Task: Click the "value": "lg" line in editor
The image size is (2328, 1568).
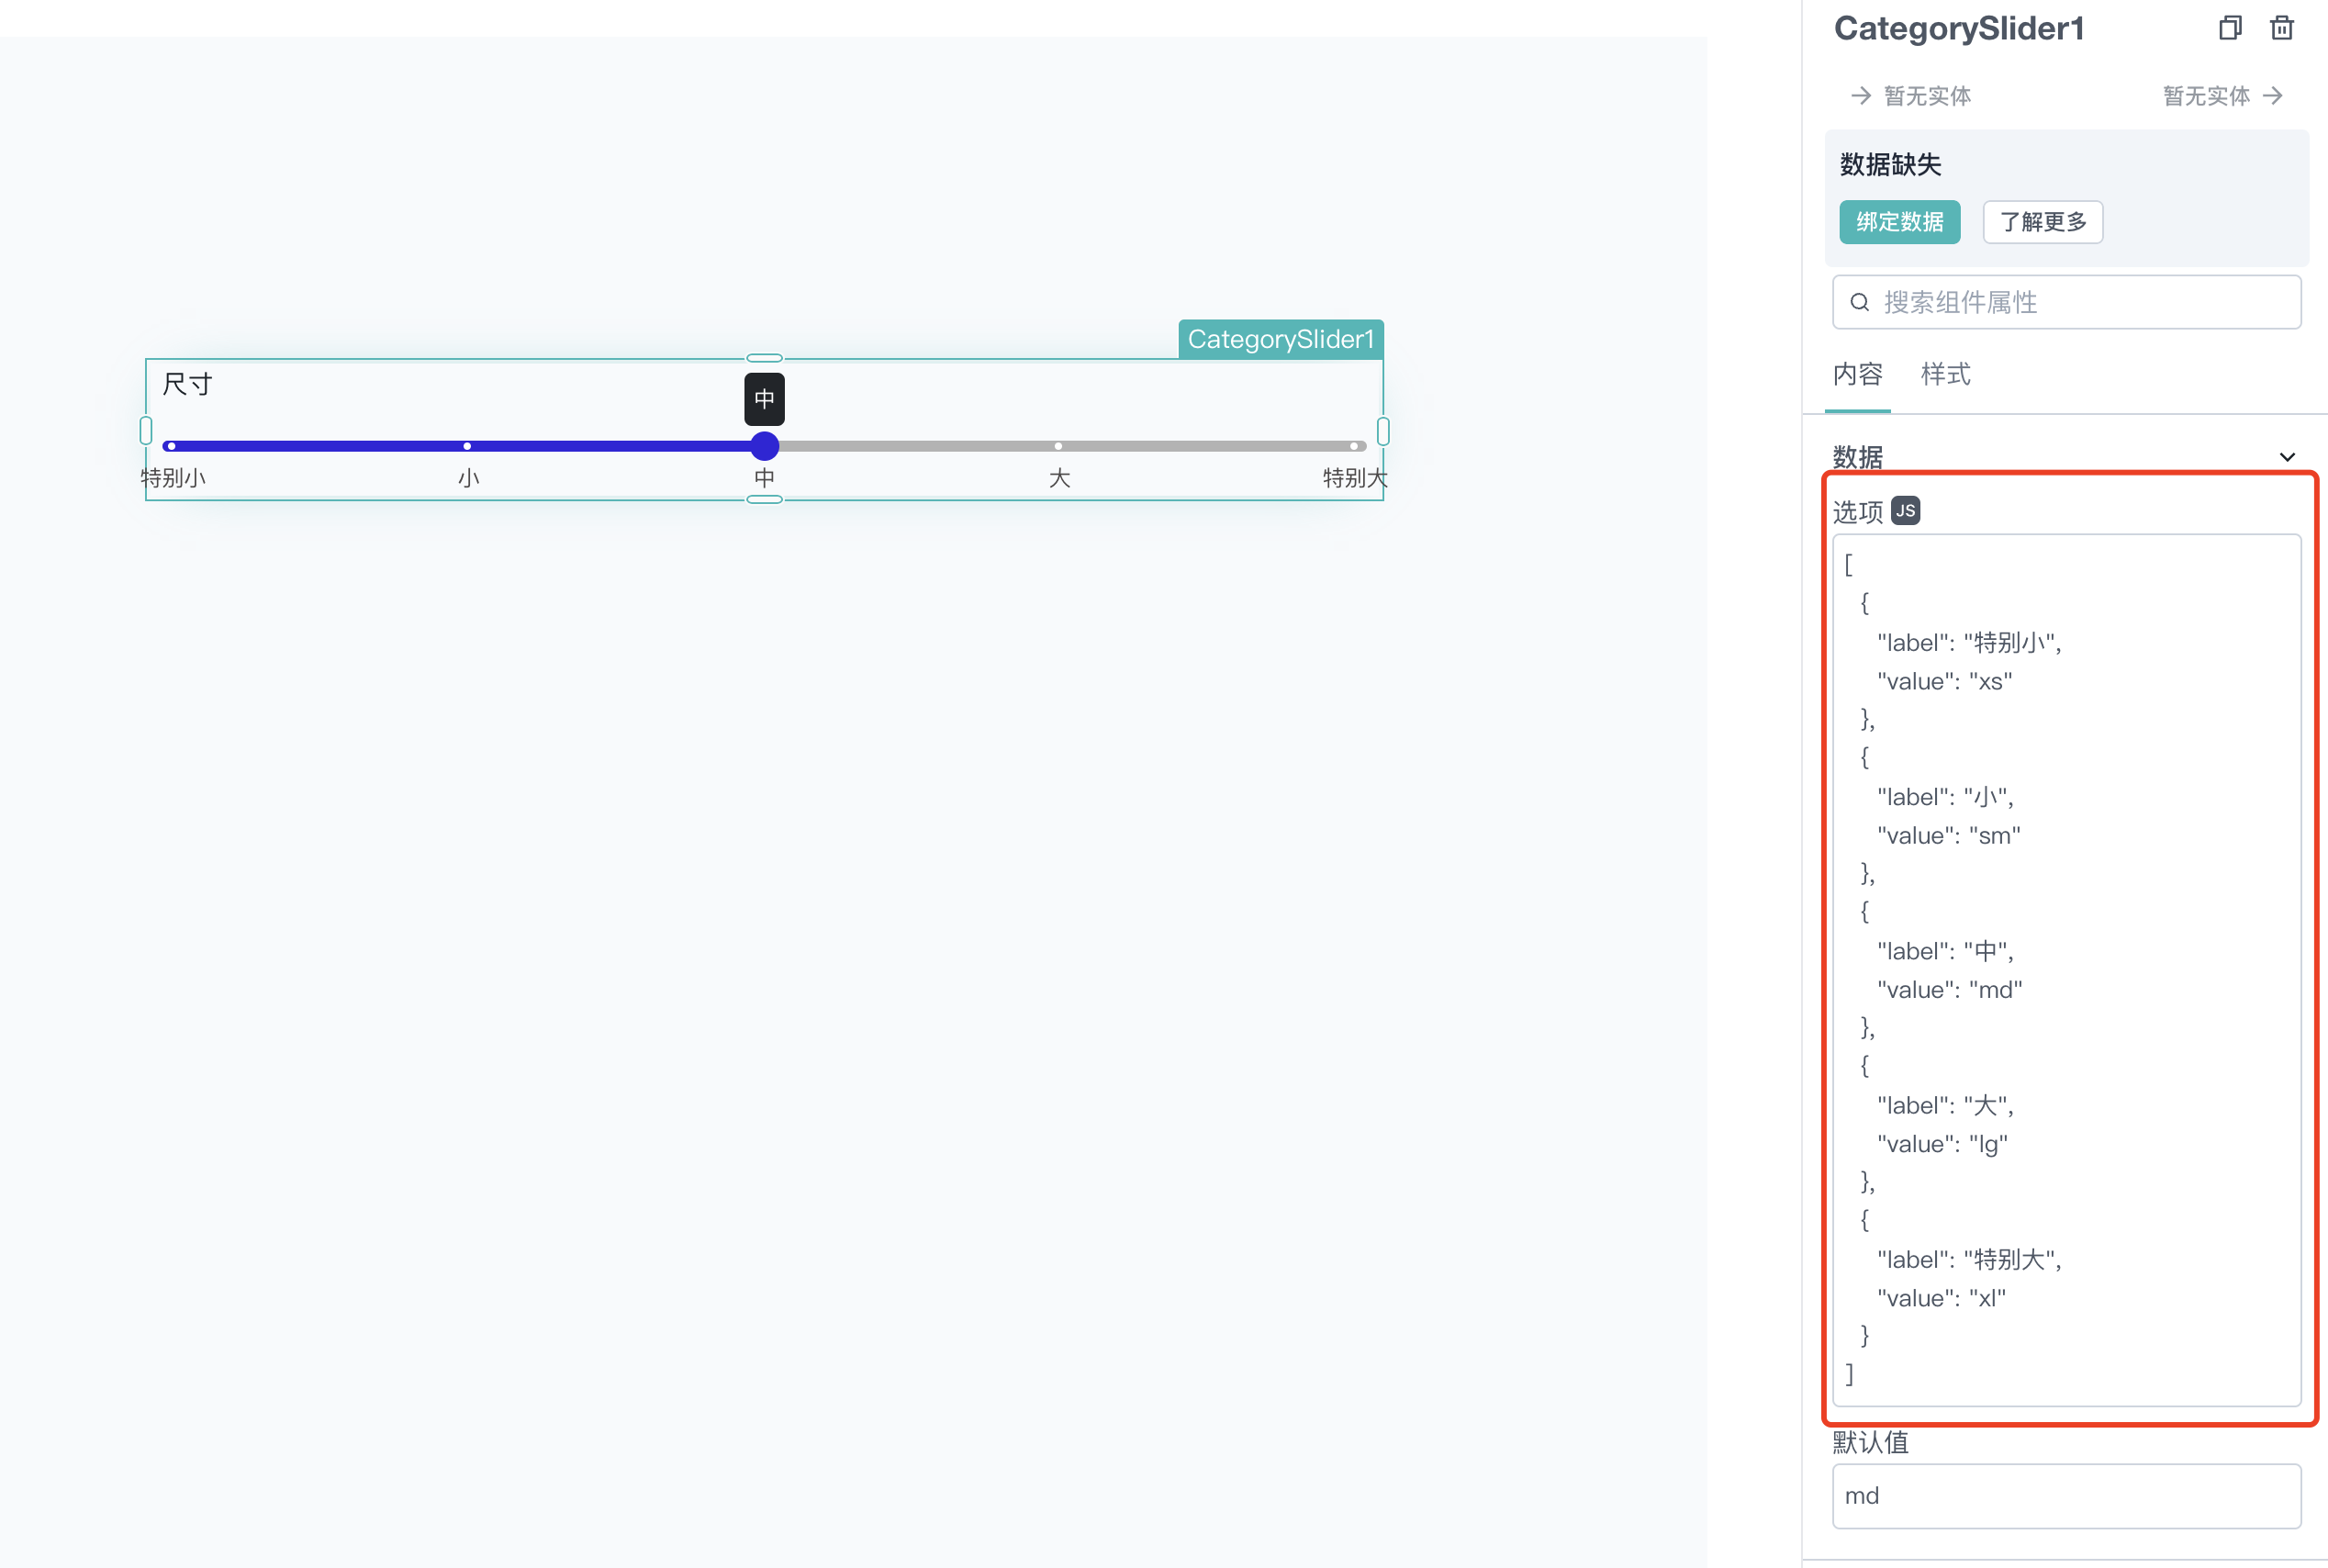Action: click(x=1942, y=1144)
